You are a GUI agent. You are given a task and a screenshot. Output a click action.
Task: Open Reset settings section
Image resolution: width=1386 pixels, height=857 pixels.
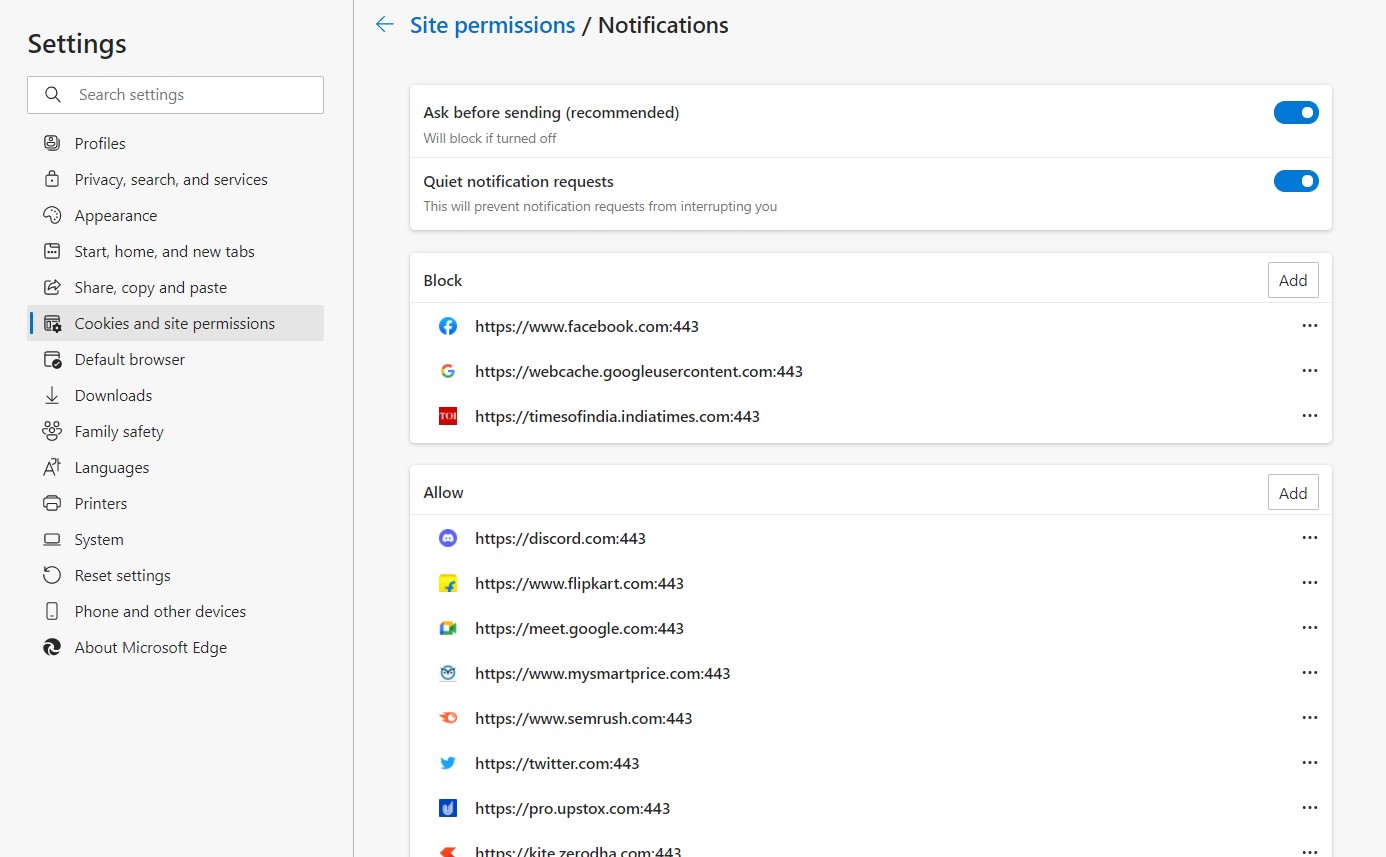175,575
